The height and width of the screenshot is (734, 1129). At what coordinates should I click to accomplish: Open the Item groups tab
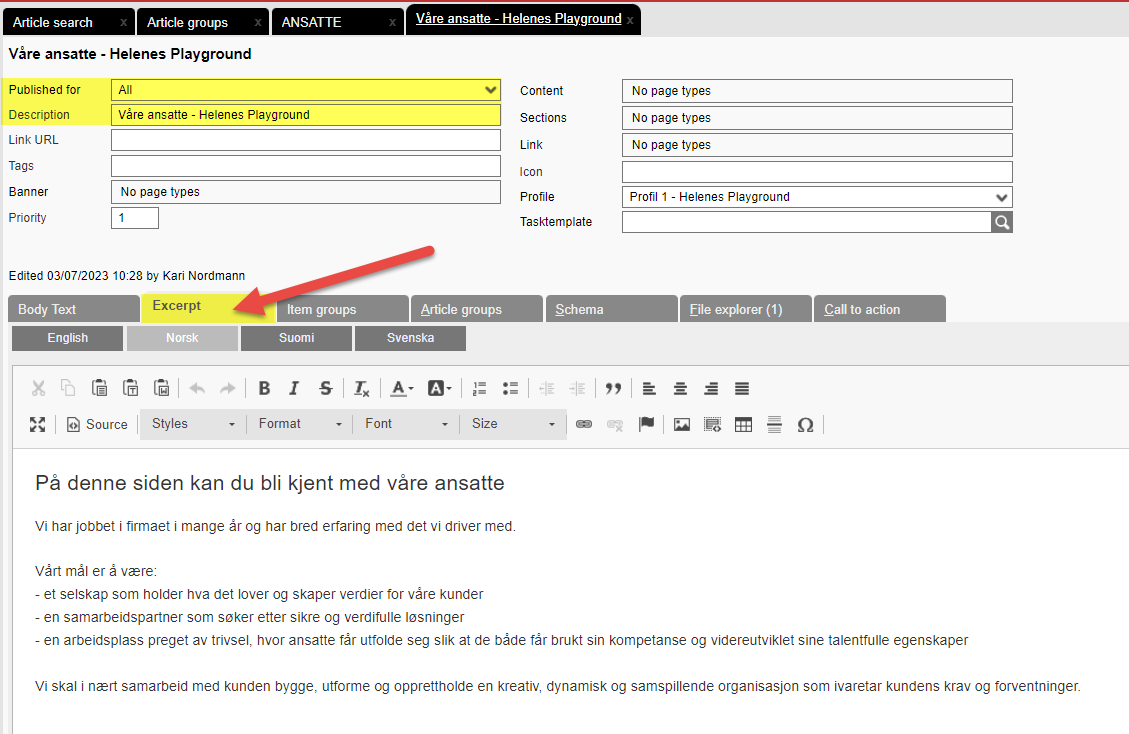[343, 309]
